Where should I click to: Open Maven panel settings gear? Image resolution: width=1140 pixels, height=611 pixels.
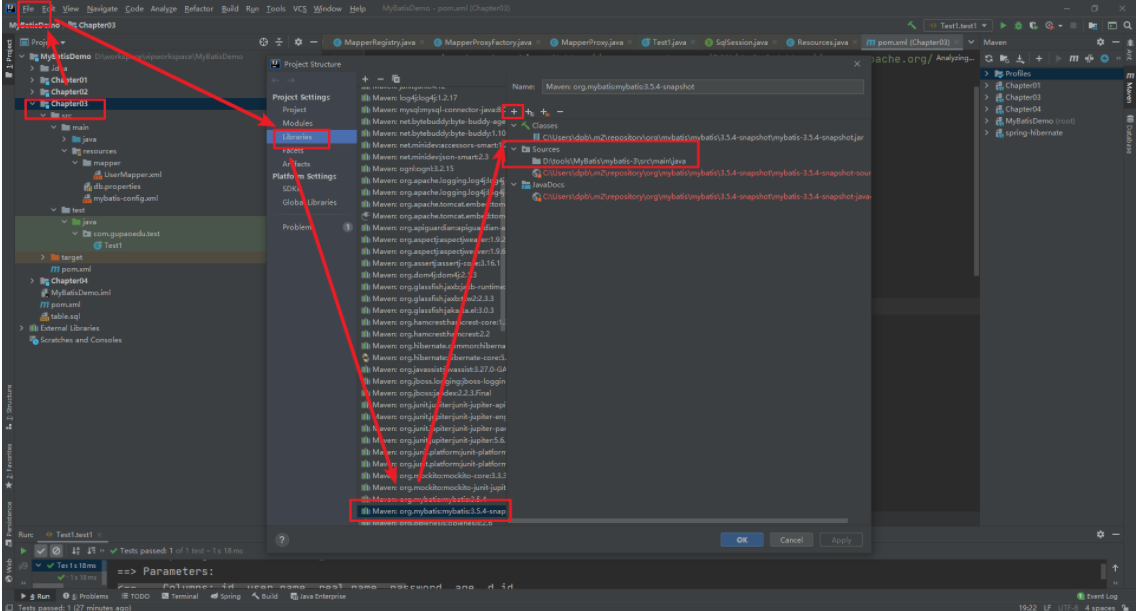[x=1101, y=42]
